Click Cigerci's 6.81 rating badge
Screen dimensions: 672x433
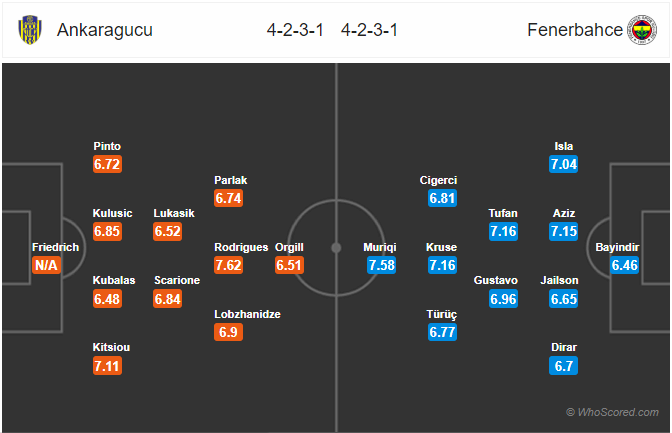pos(442,198)
